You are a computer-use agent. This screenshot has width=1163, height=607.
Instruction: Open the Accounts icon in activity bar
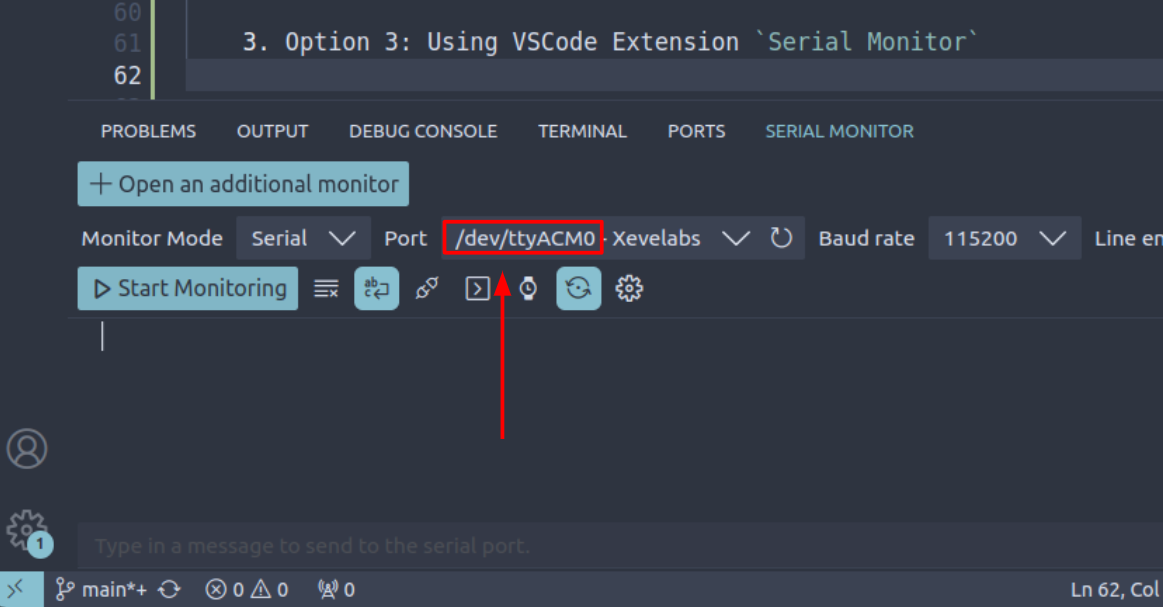pyautogui.click(x=27, y=449)
